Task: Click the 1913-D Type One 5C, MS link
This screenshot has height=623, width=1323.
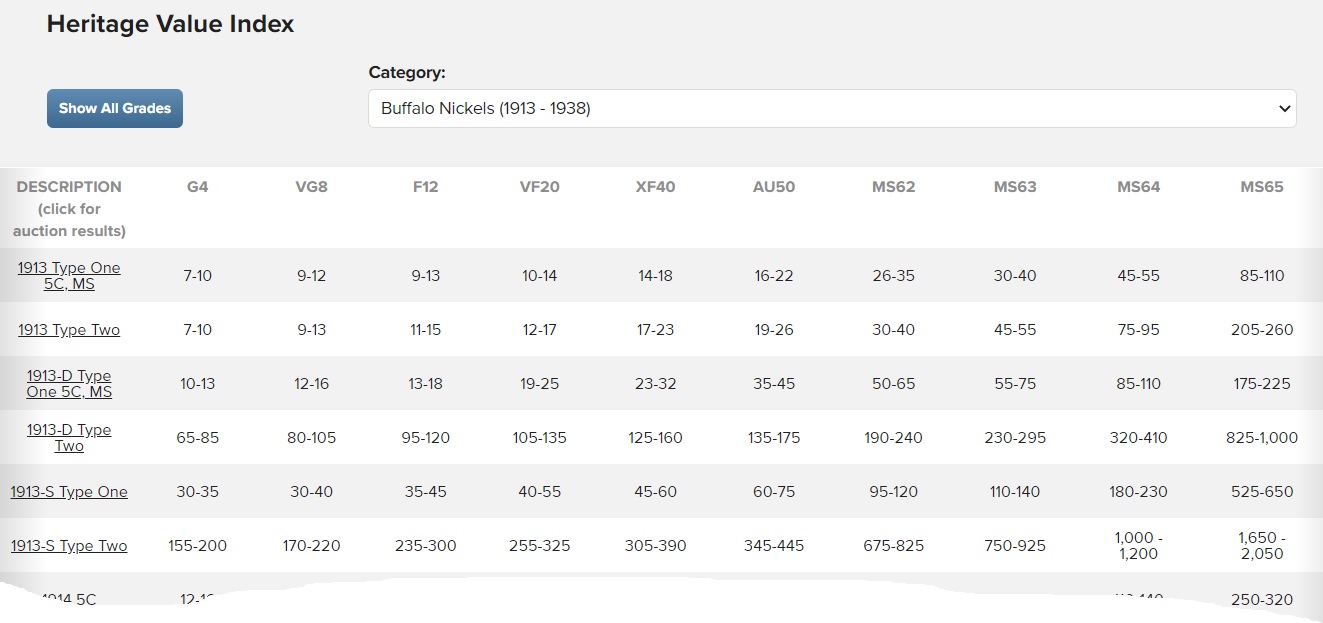Action: 69,384
